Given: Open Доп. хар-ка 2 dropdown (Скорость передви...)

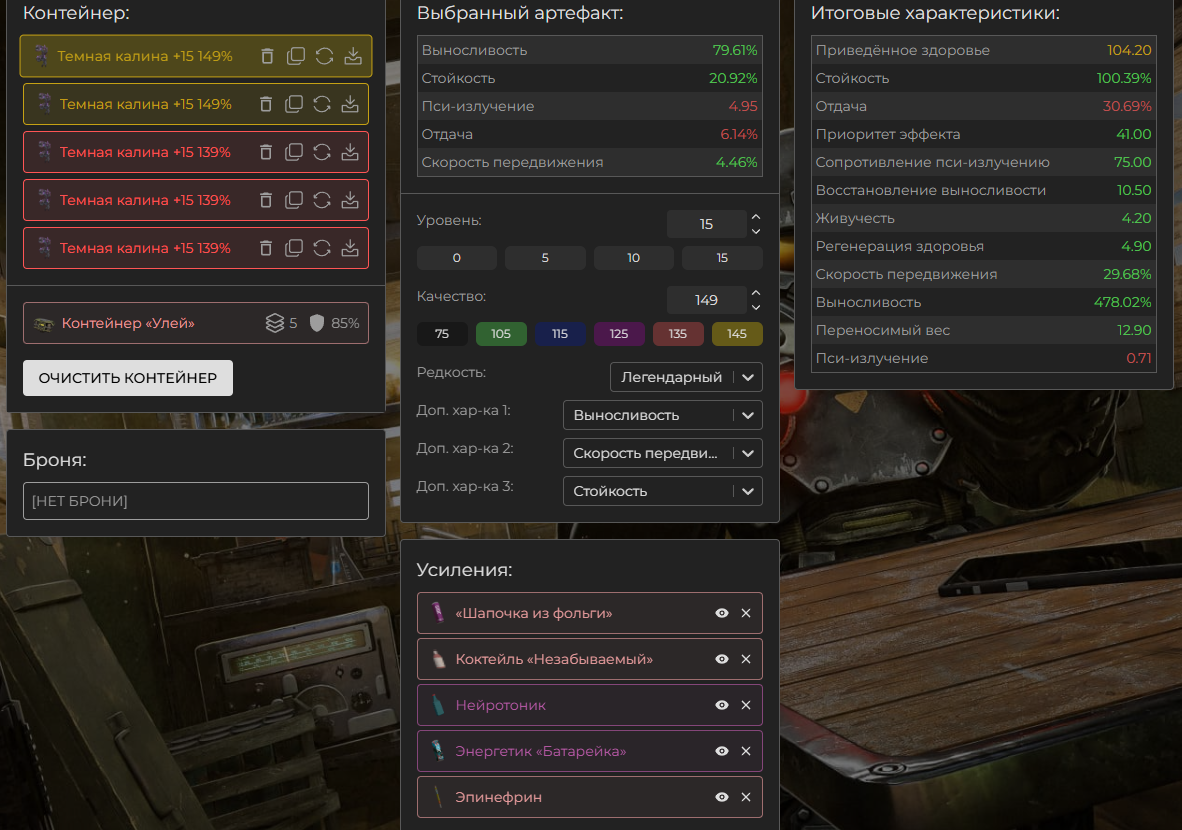Looking at the screenshot, I should [663, 453].
